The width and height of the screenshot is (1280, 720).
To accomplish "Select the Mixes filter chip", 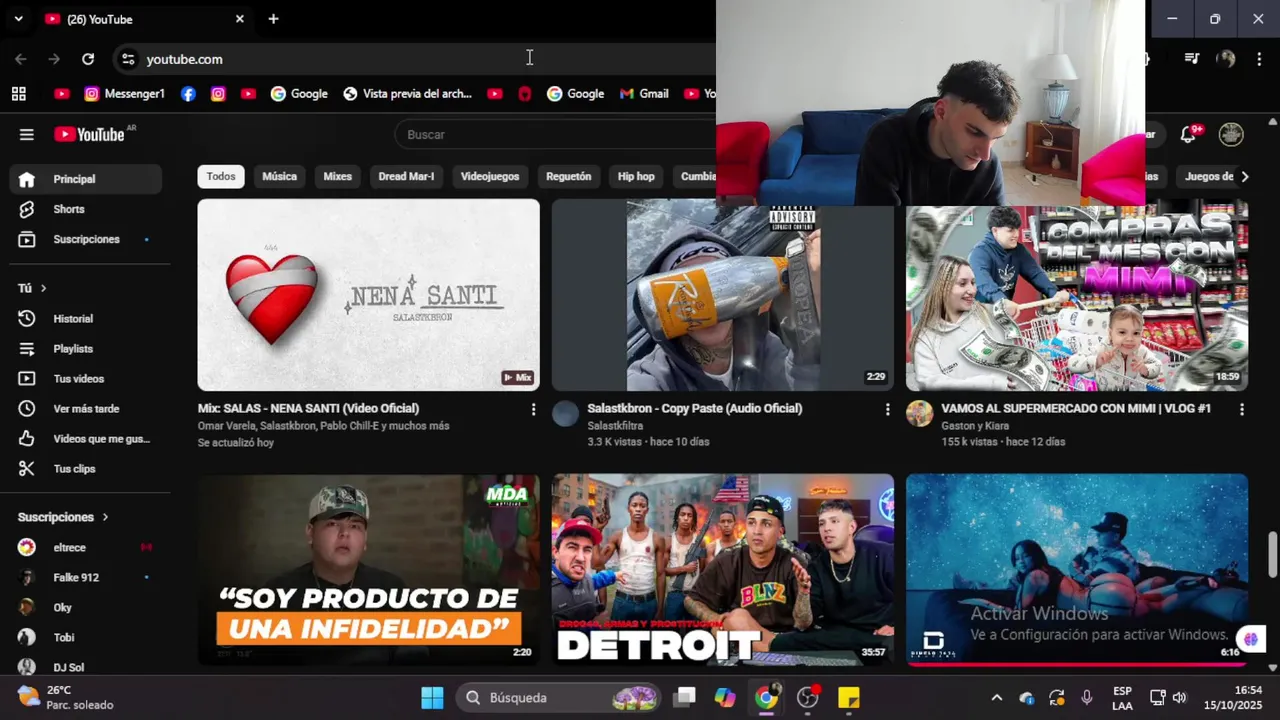I will (338, 176).
